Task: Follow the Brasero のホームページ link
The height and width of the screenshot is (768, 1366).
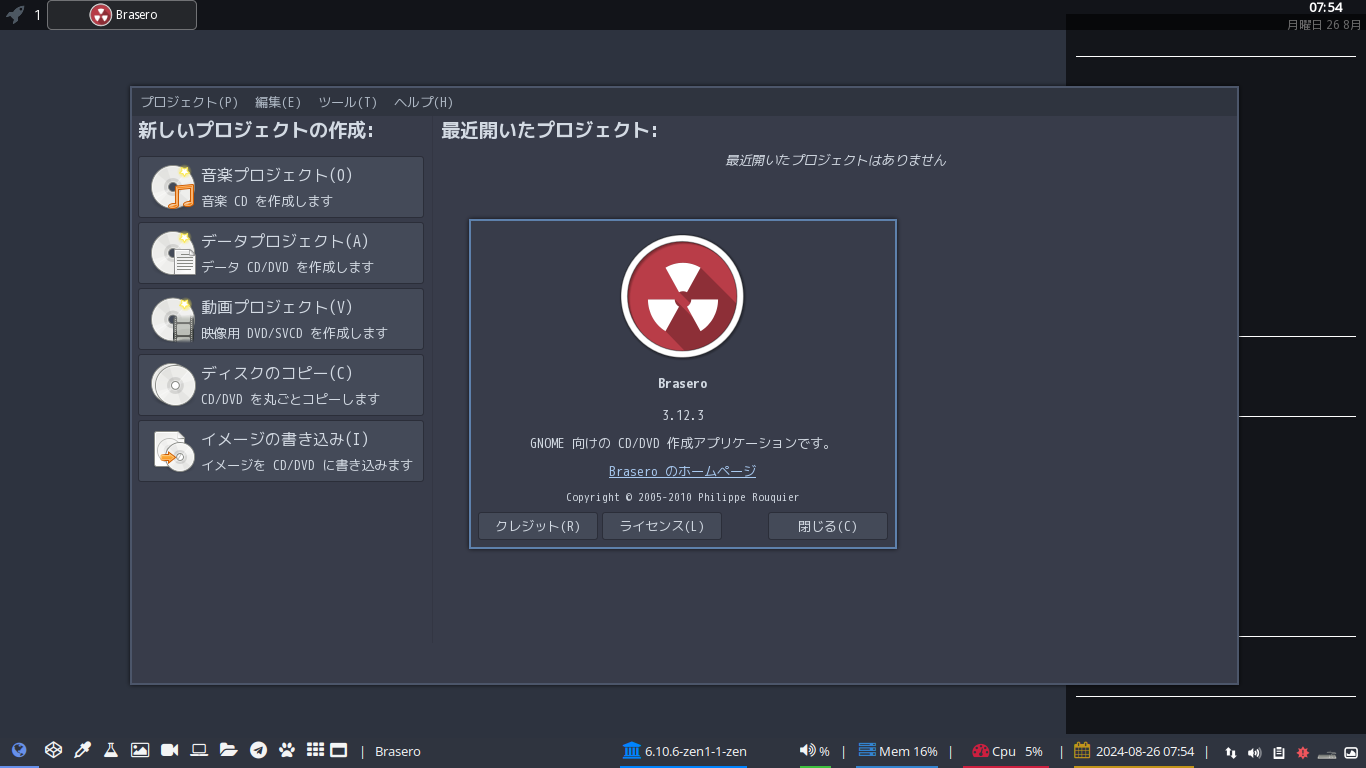Action: pos(682,471)
